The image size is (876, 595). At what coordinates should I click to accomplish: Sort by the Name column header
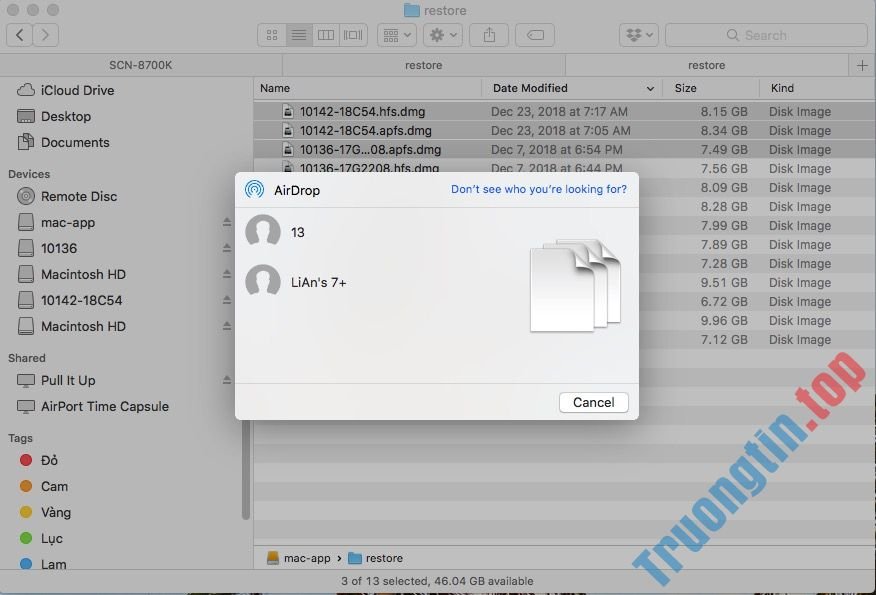[368, 88]
